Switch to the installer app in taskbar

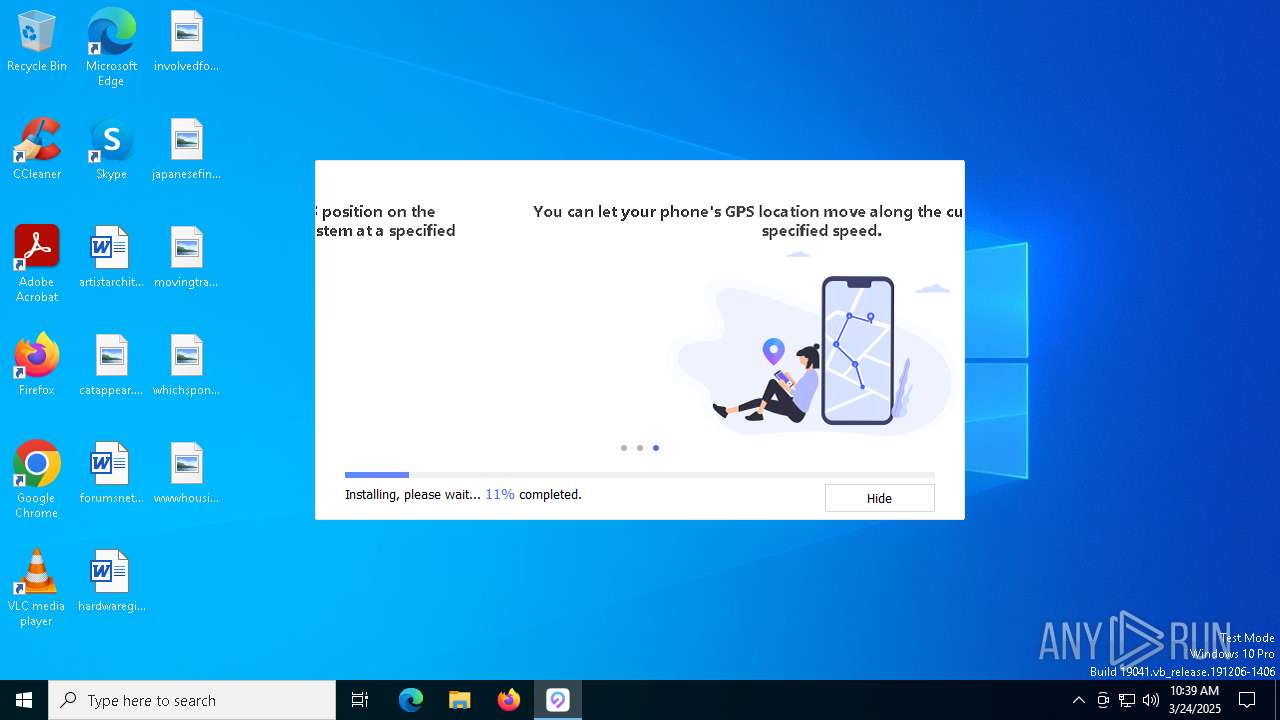pos(558,700)
